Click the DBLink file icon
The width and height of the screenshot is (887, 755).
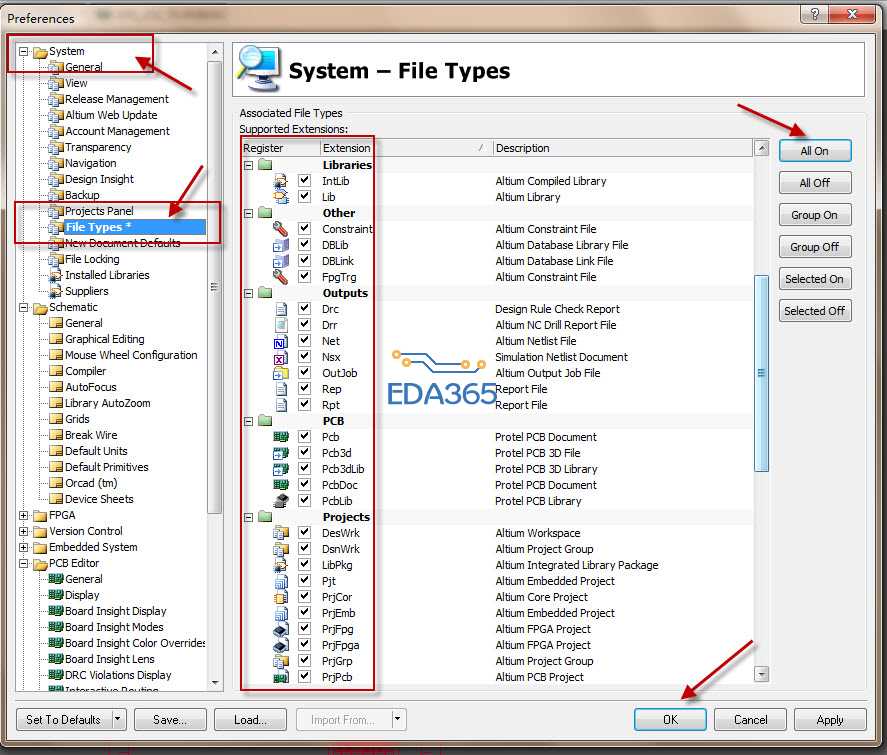click(x=281, y=261)
